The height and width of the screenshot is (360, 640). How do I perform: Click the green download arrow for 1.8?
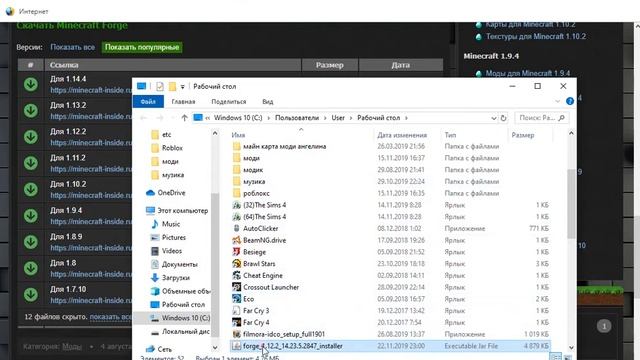pyautogui.click(x=31, y=268)
